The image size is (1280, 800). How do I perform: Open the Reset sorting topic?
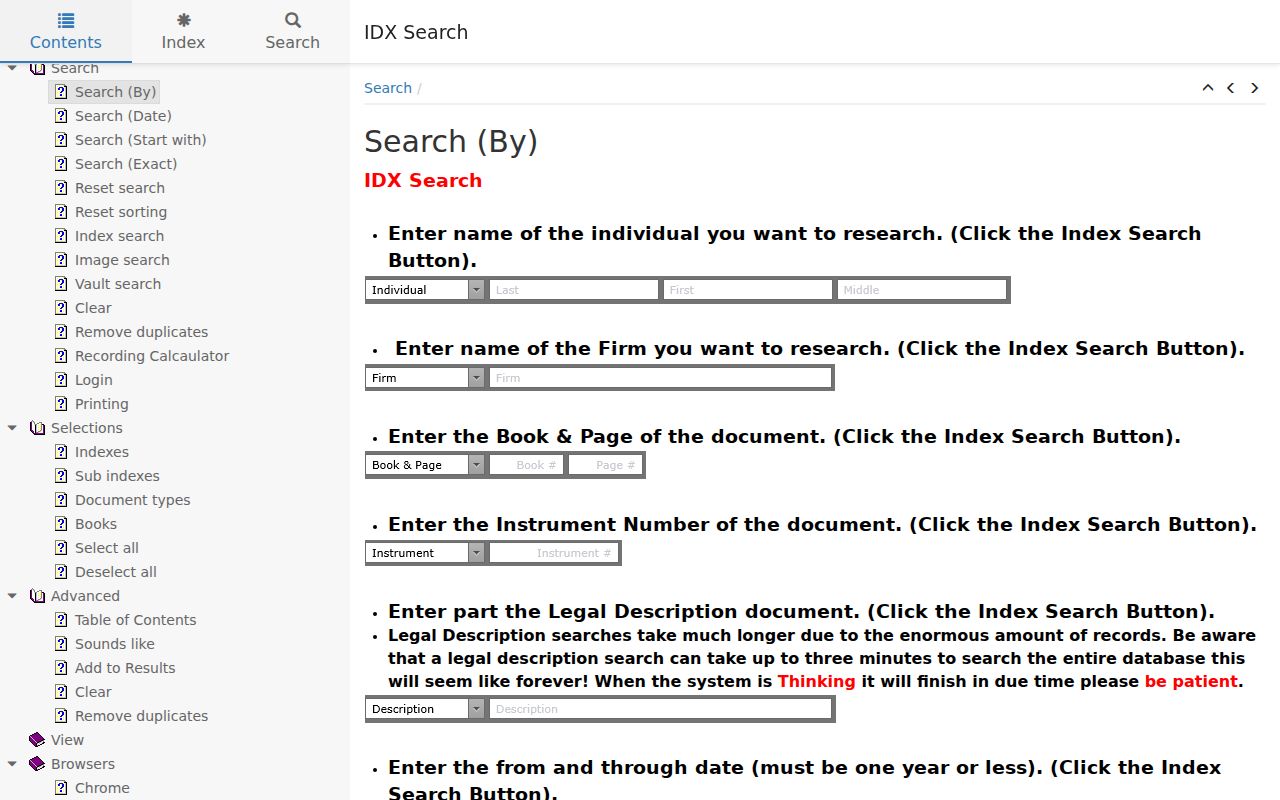click(x=121, y=212)
